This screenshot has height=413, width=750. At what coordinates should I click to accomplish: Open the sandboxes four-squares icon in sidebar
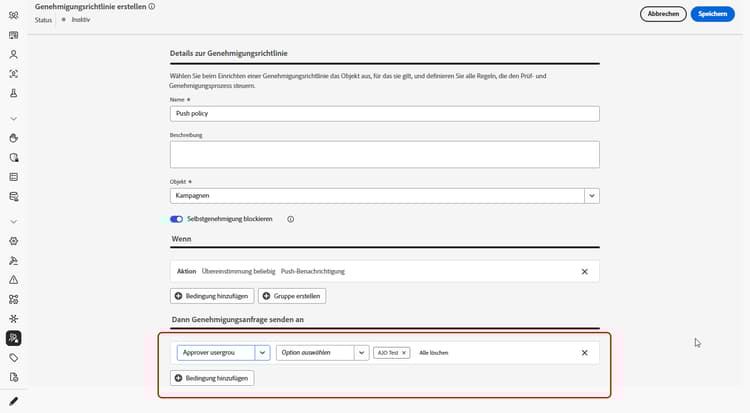point(13,300)
